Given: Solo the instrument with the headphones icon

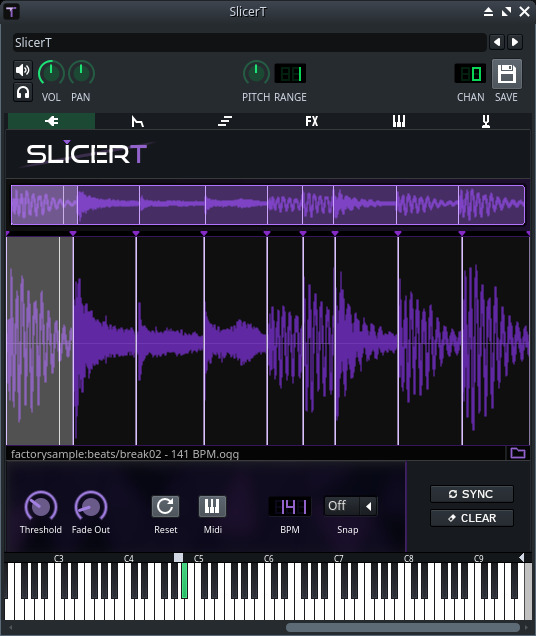Looking at the screenshot, I should click(x=23, y=92).
